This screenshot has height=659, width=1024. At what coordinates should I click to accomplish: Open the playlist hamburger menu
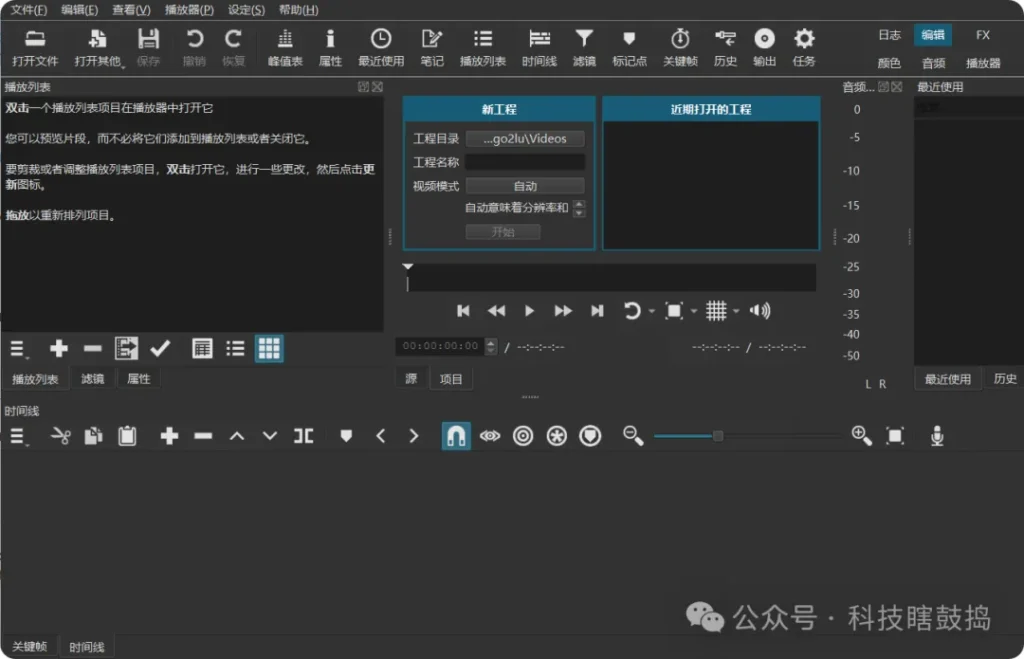(x=18, y=349)
